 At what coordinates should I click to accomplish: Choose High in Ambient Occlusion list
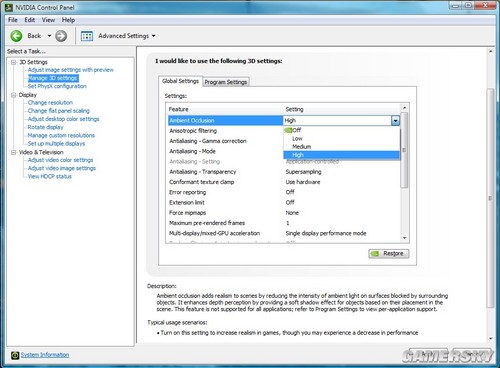[x=341, y=155]
